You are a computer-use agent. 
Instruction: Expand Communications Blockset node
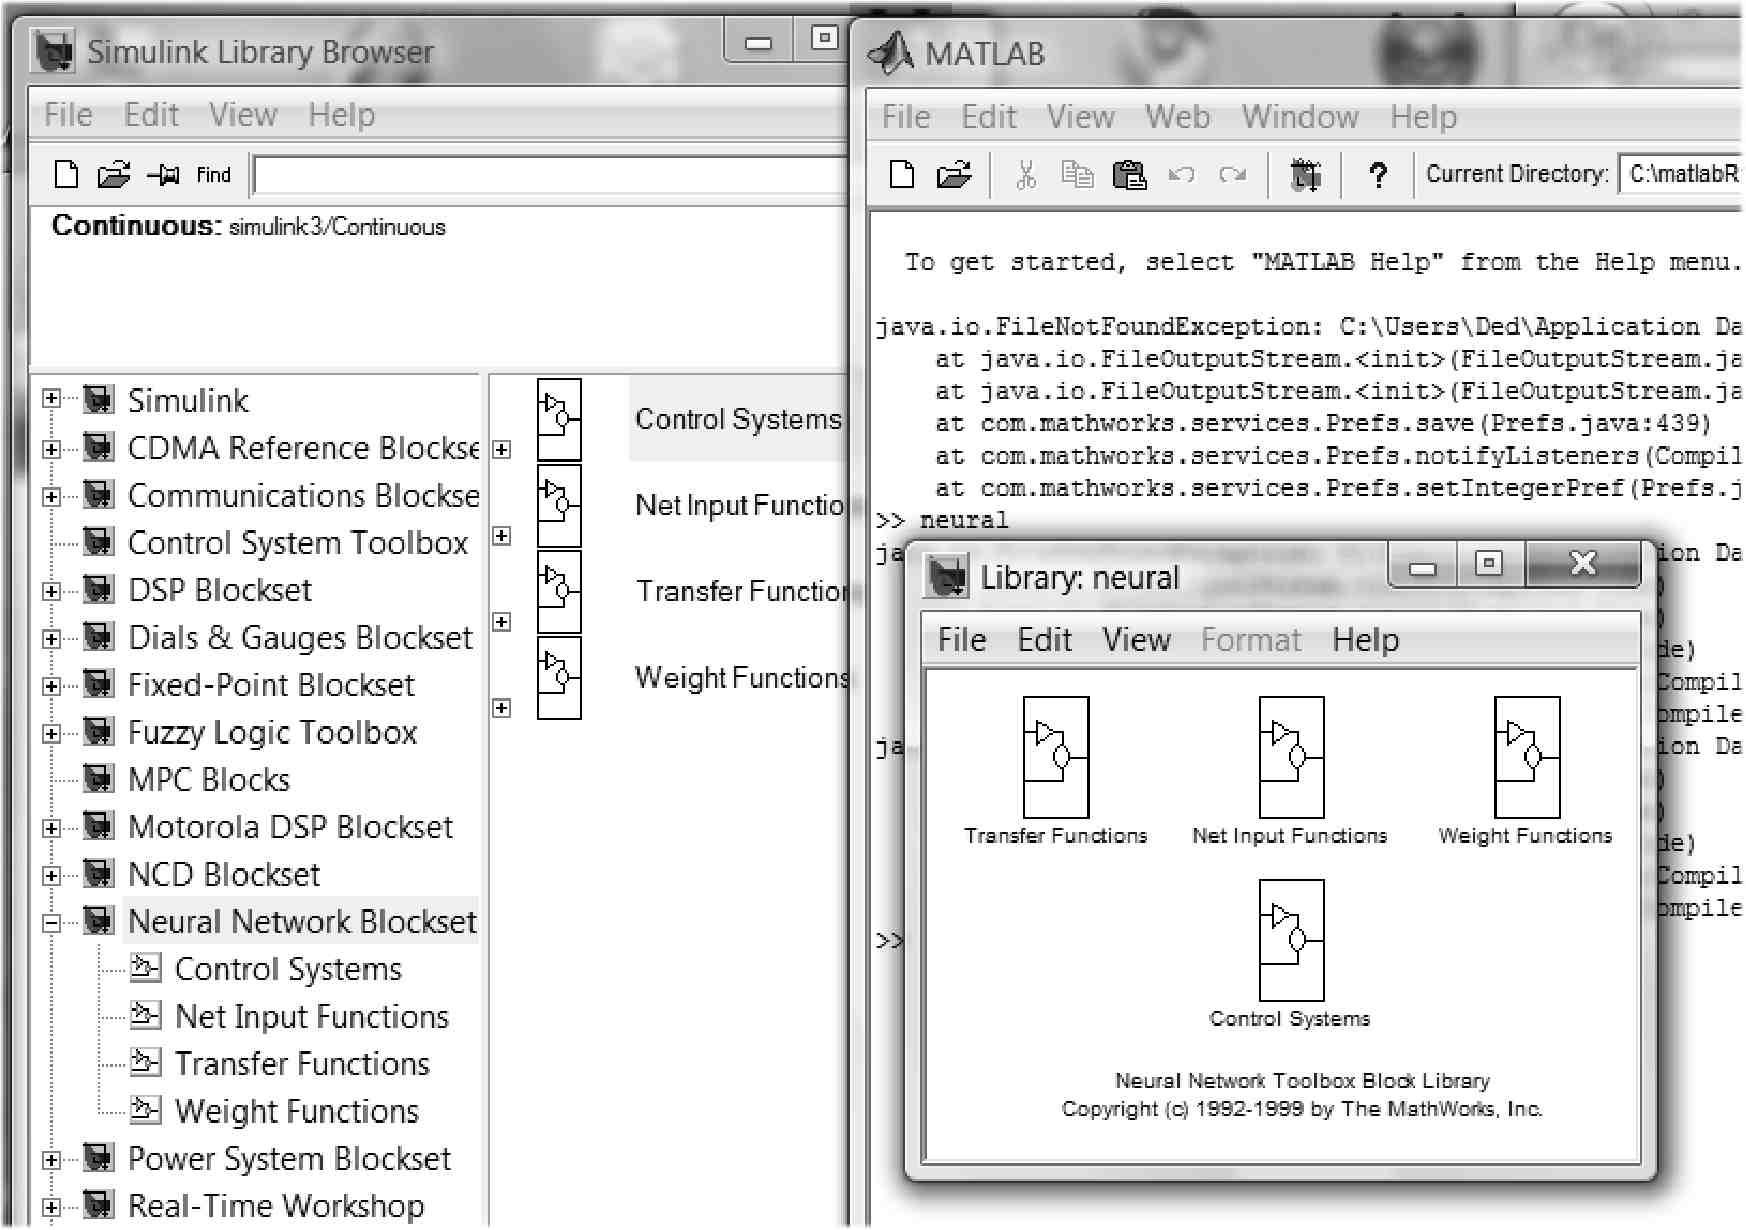click(52, 496)
